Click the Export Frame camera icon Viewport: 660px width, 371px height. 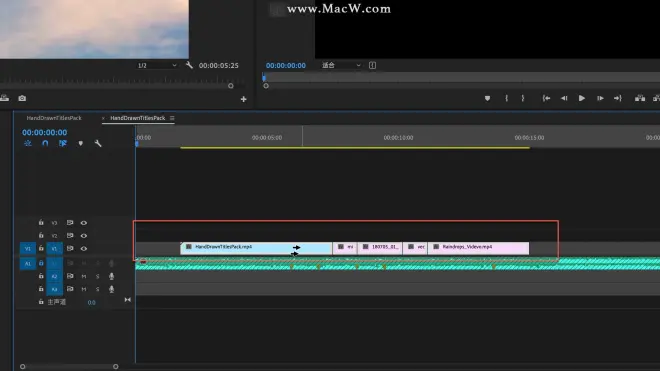point(22,98)
